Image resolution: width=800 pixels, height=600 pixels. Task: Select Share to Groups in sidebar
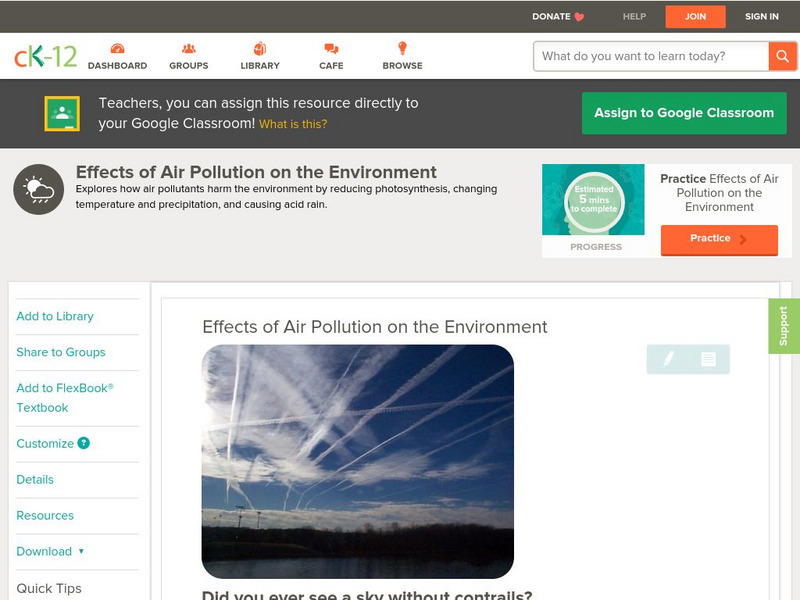(x=61, y=352)
